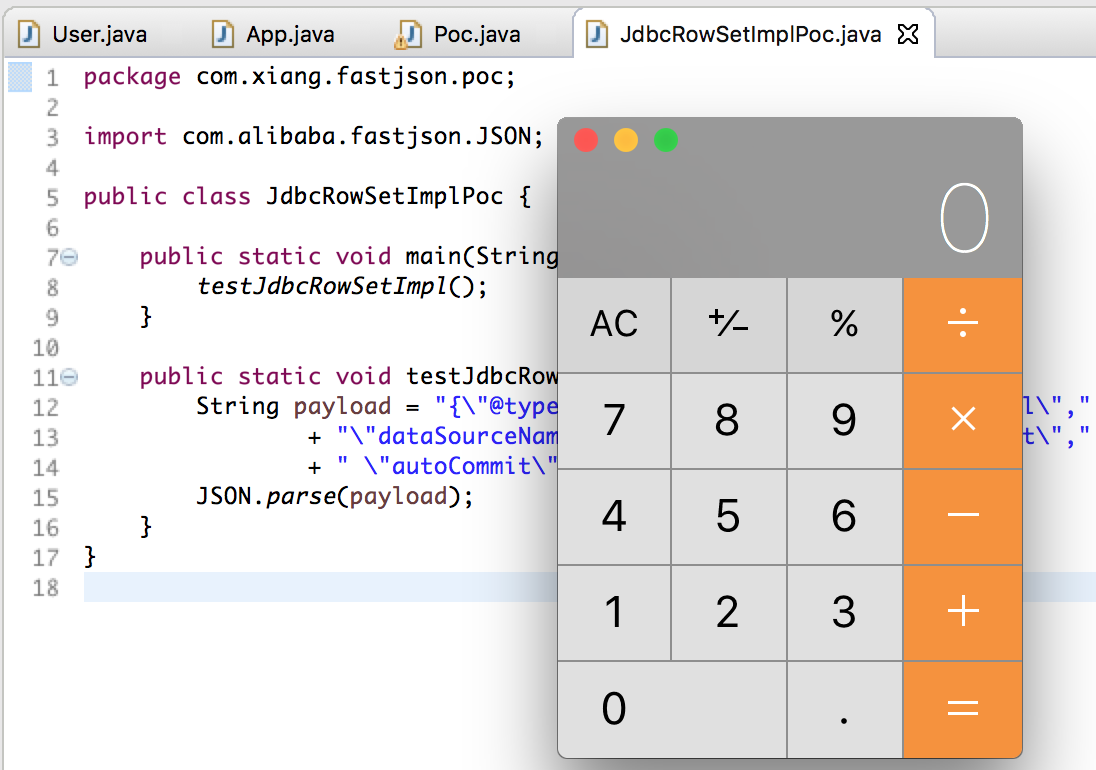1096x770 pixels.
Task: Tap the 9 key on Calculator
Action: point(844,420)
